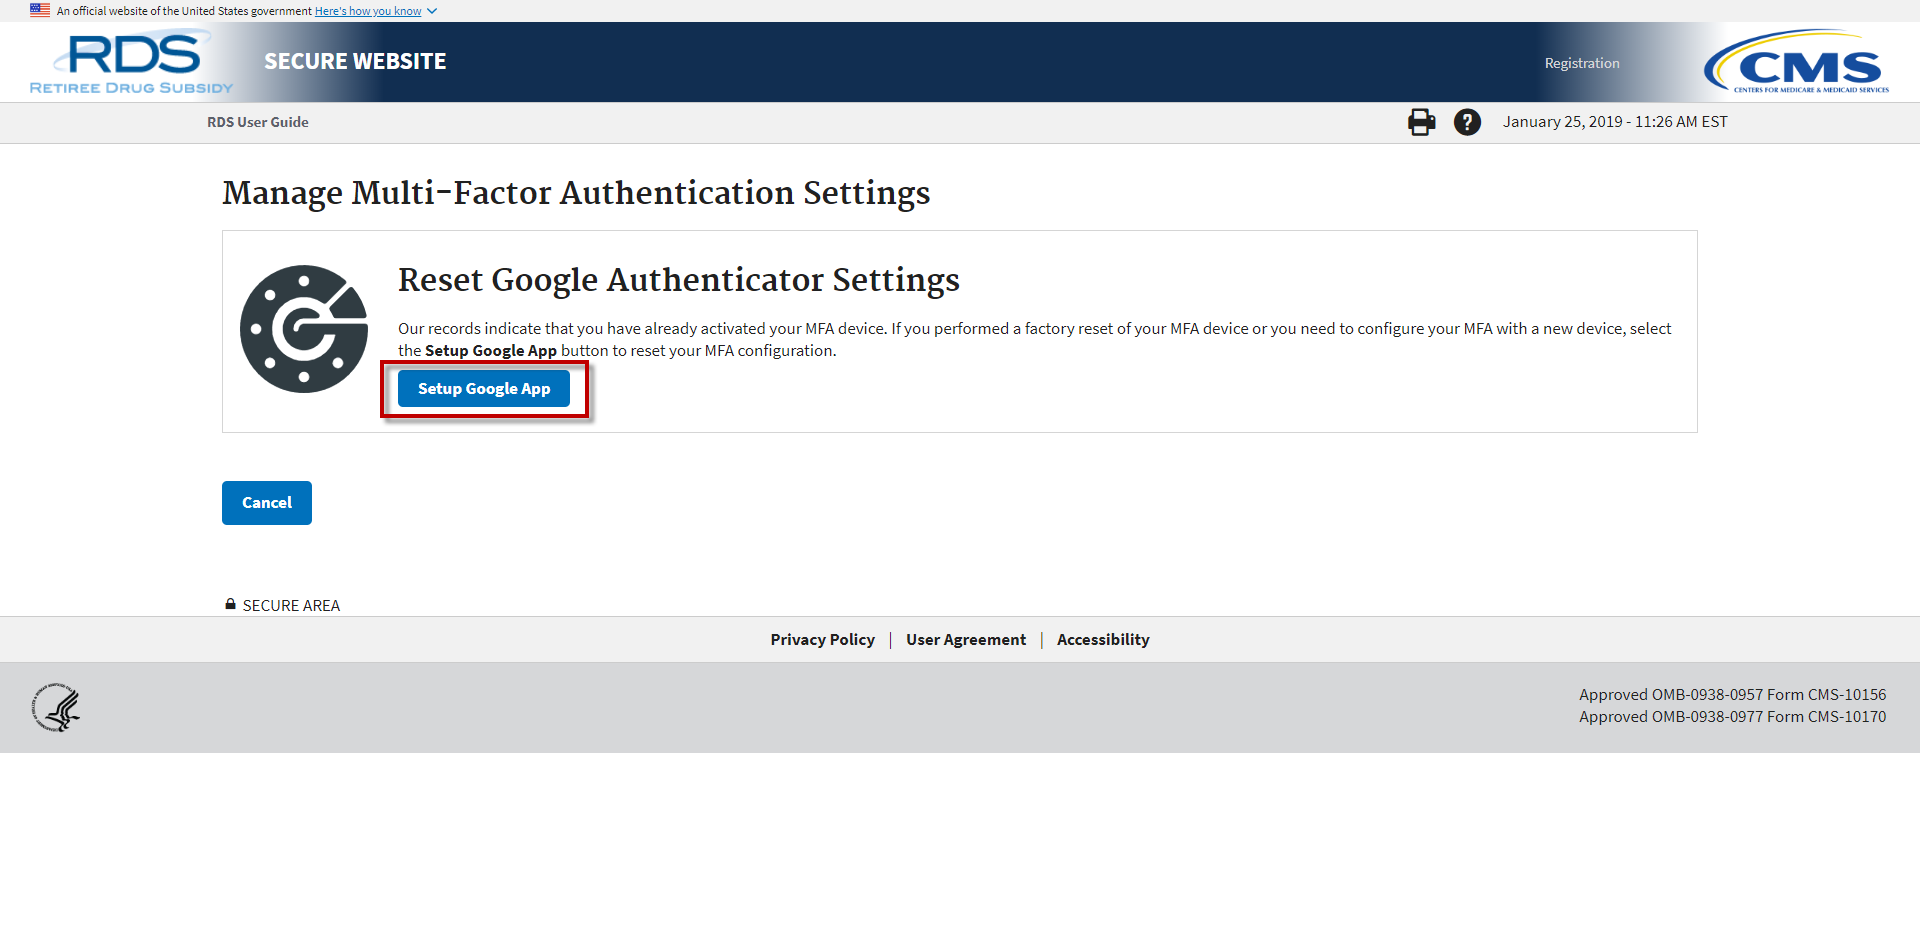
Task: Open the Privacy Policy link
Action: tap(822, 639)
